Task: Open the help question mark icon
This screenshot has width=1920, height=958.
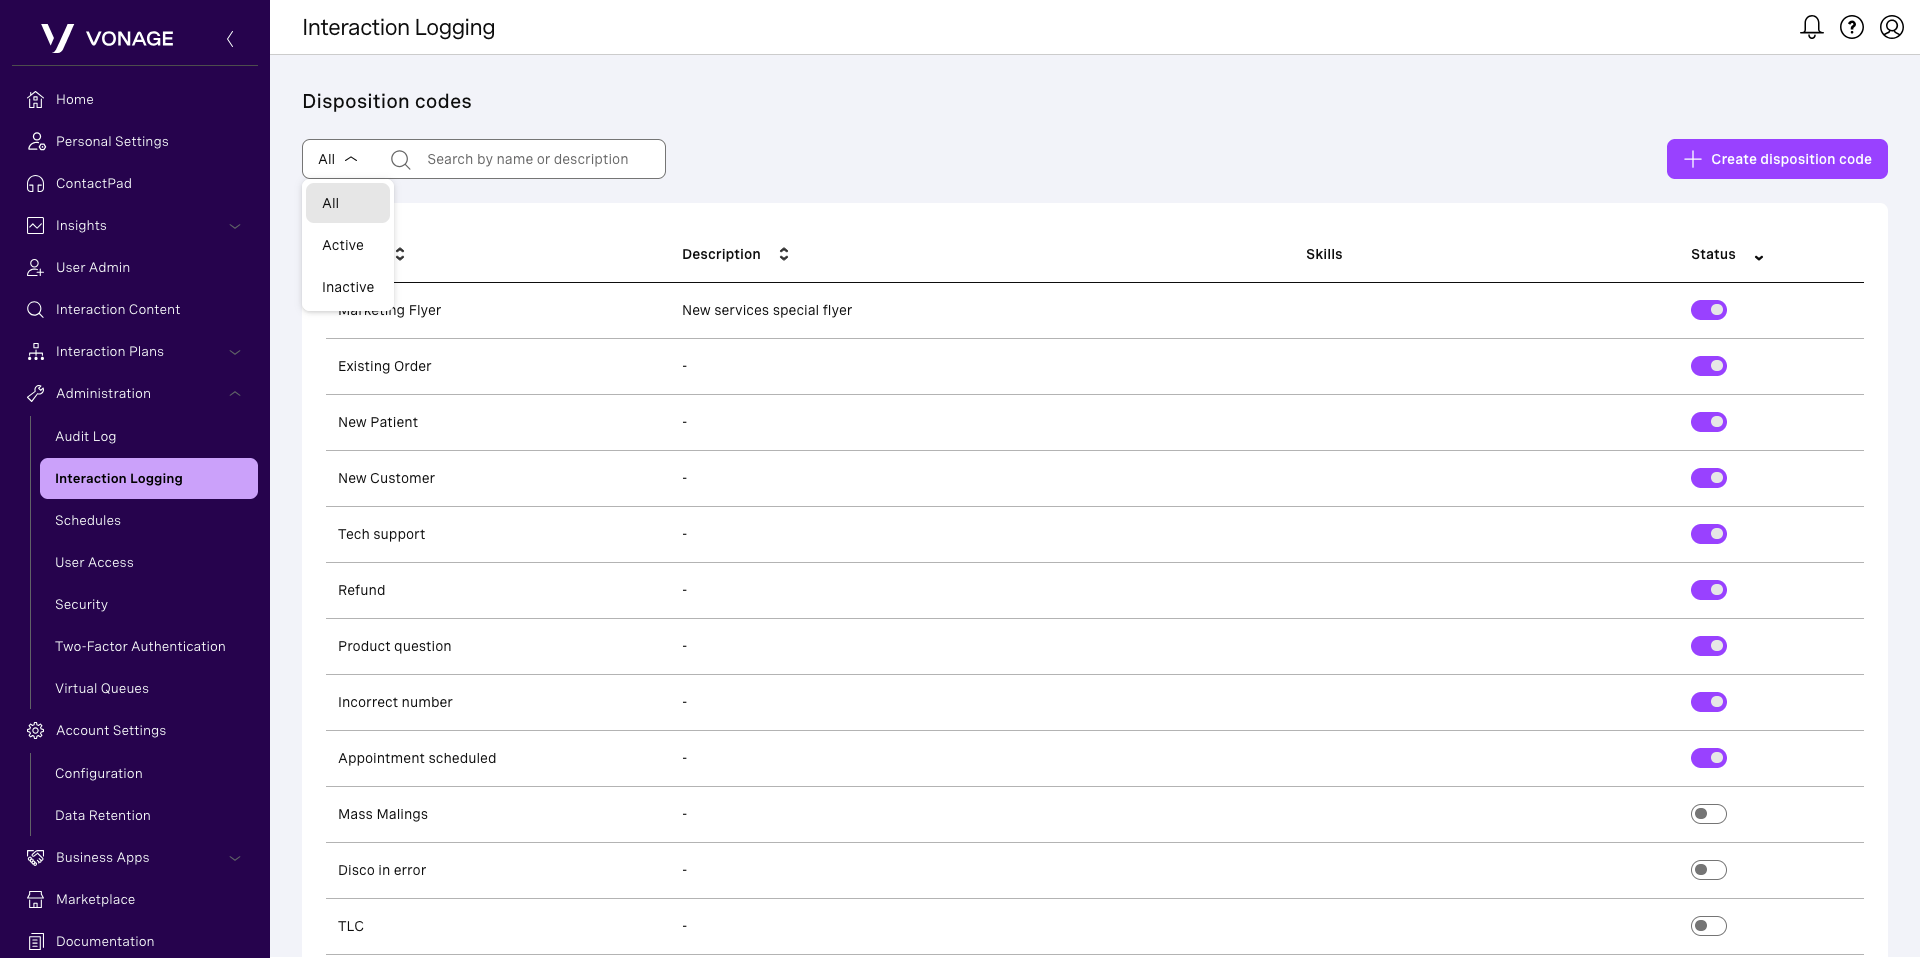Action: click(x=1851, y=27)
